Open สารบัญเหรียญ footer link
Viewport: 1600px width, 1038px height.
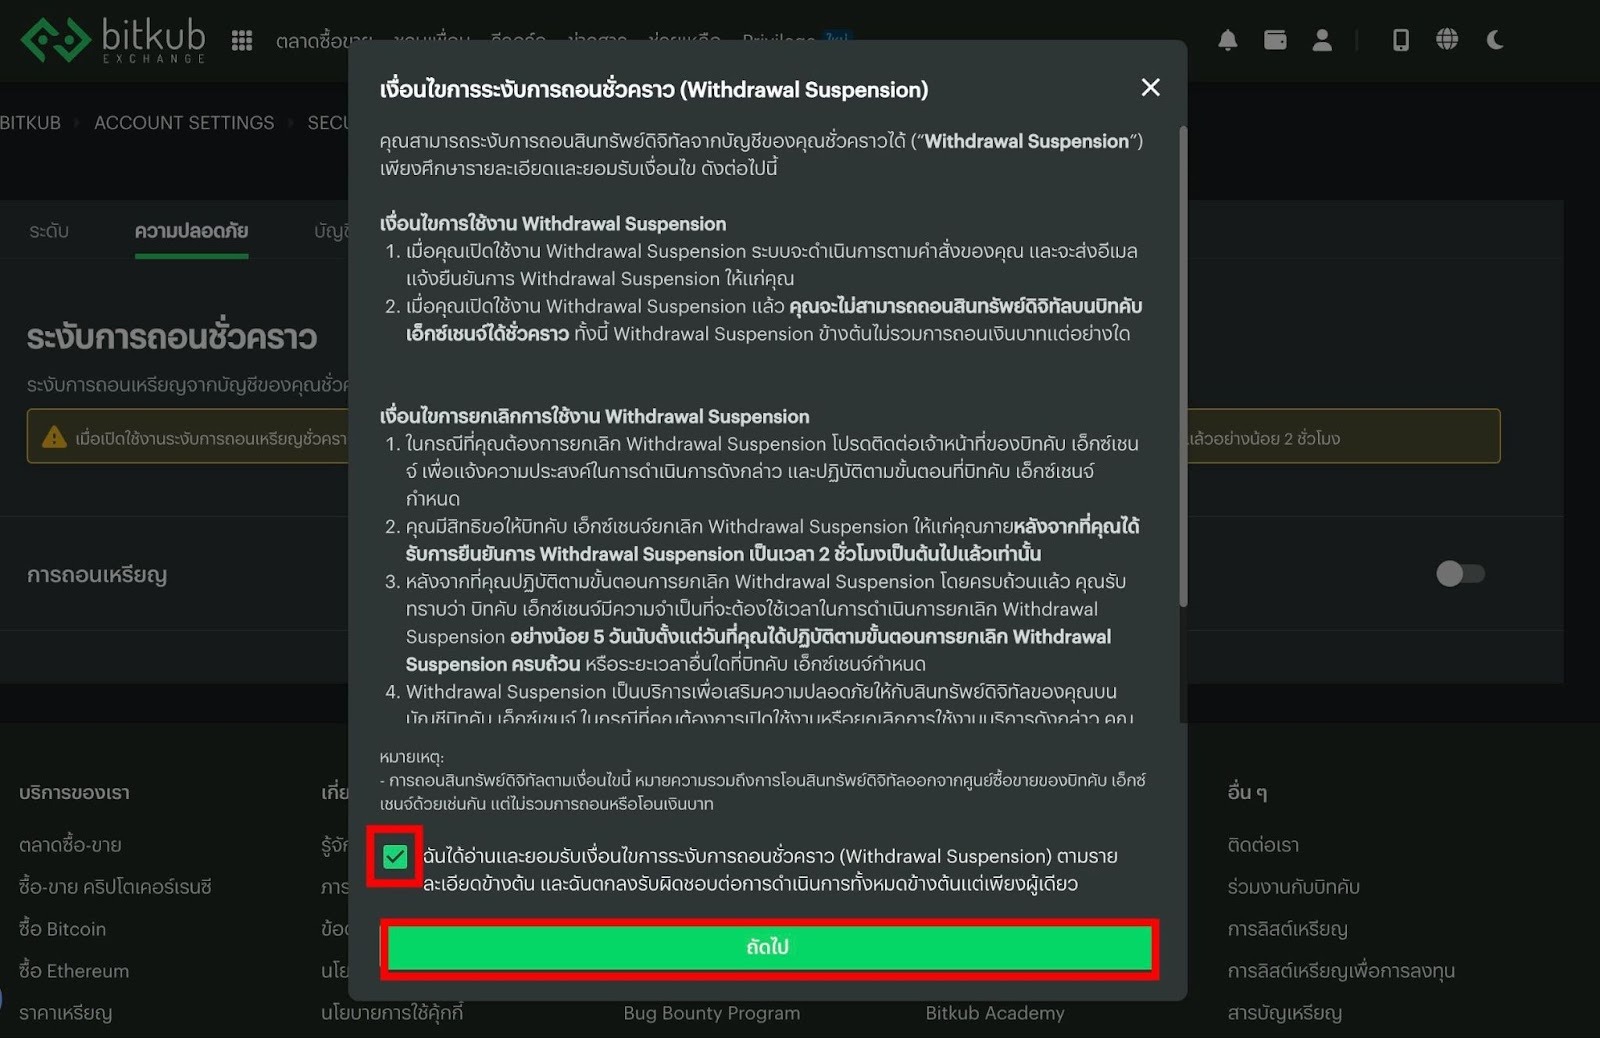click(1284, 1013)
